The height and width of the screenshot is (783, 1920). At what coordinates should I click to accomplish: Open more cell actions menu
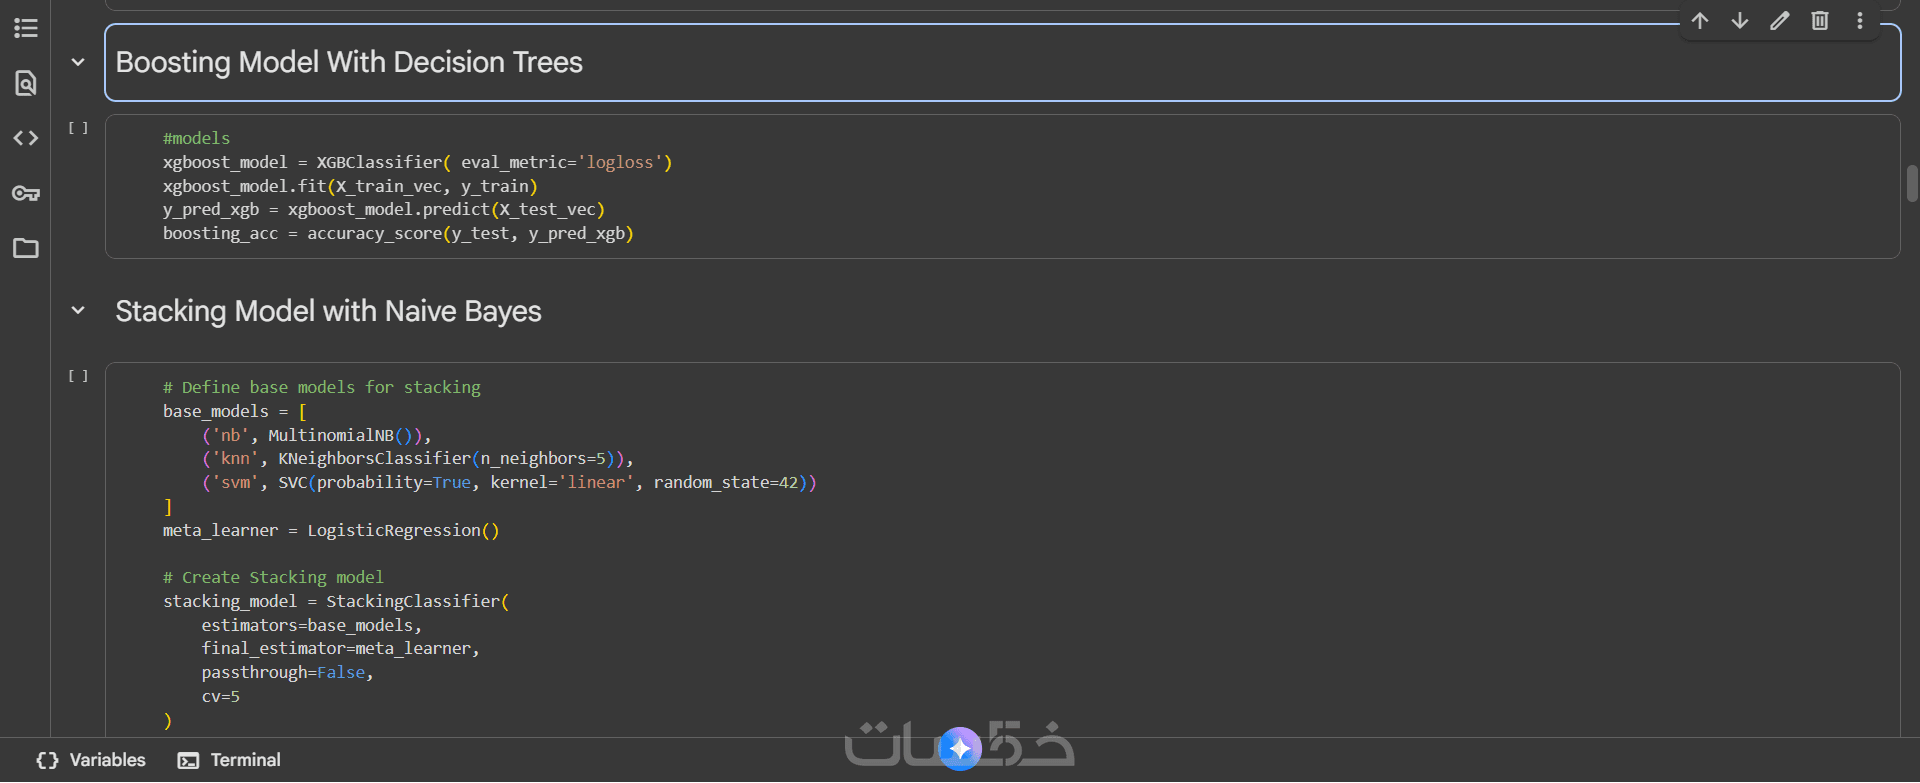tap(1860, 21)
